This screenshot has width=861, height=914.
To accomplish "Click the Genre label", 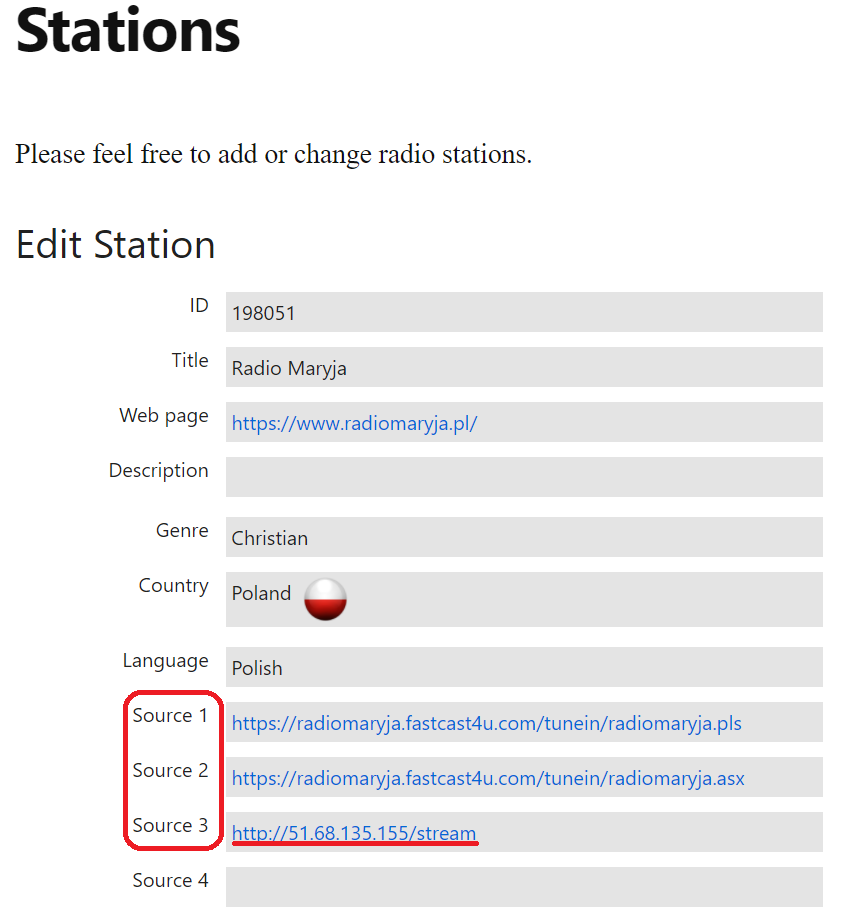I will (x=182, y=531).
